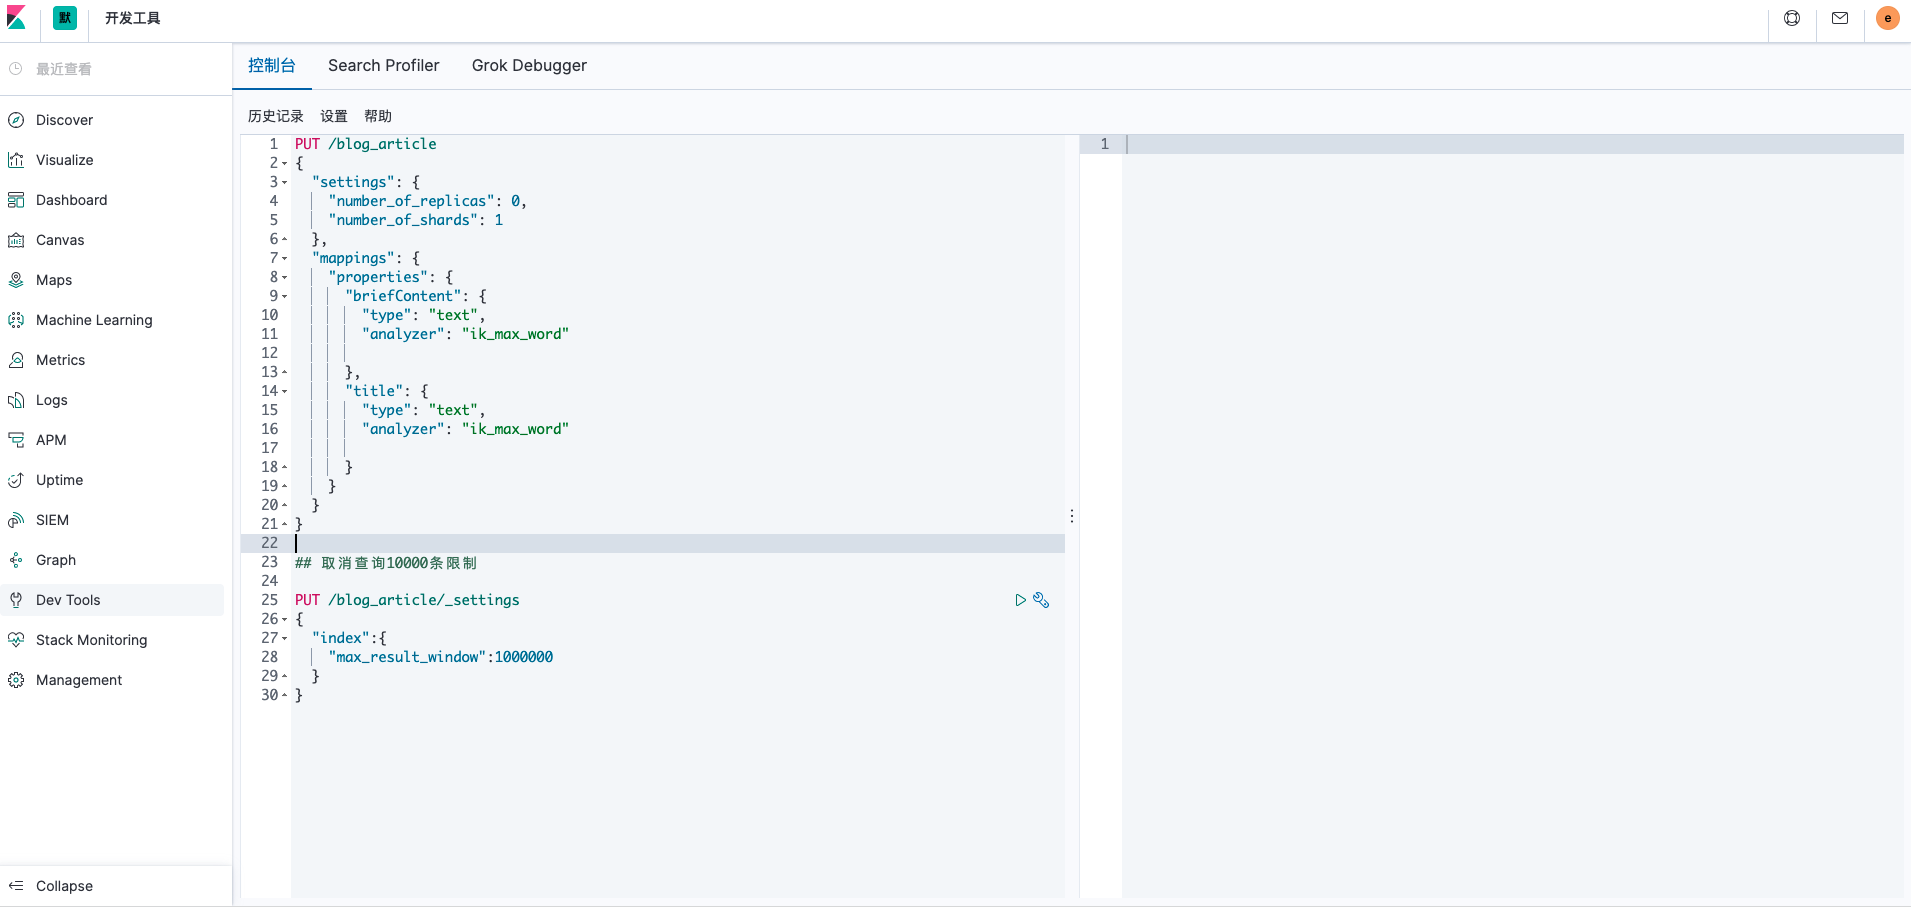Open the newsfeed mail icon

click(x=1840, y=18)
